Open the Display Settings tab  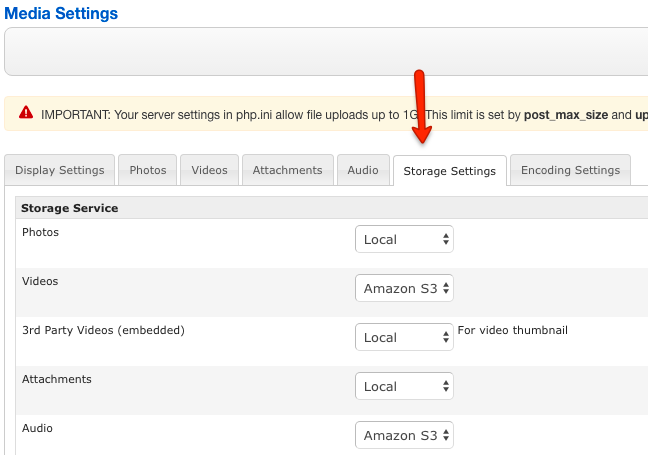[x=59, y=170]
